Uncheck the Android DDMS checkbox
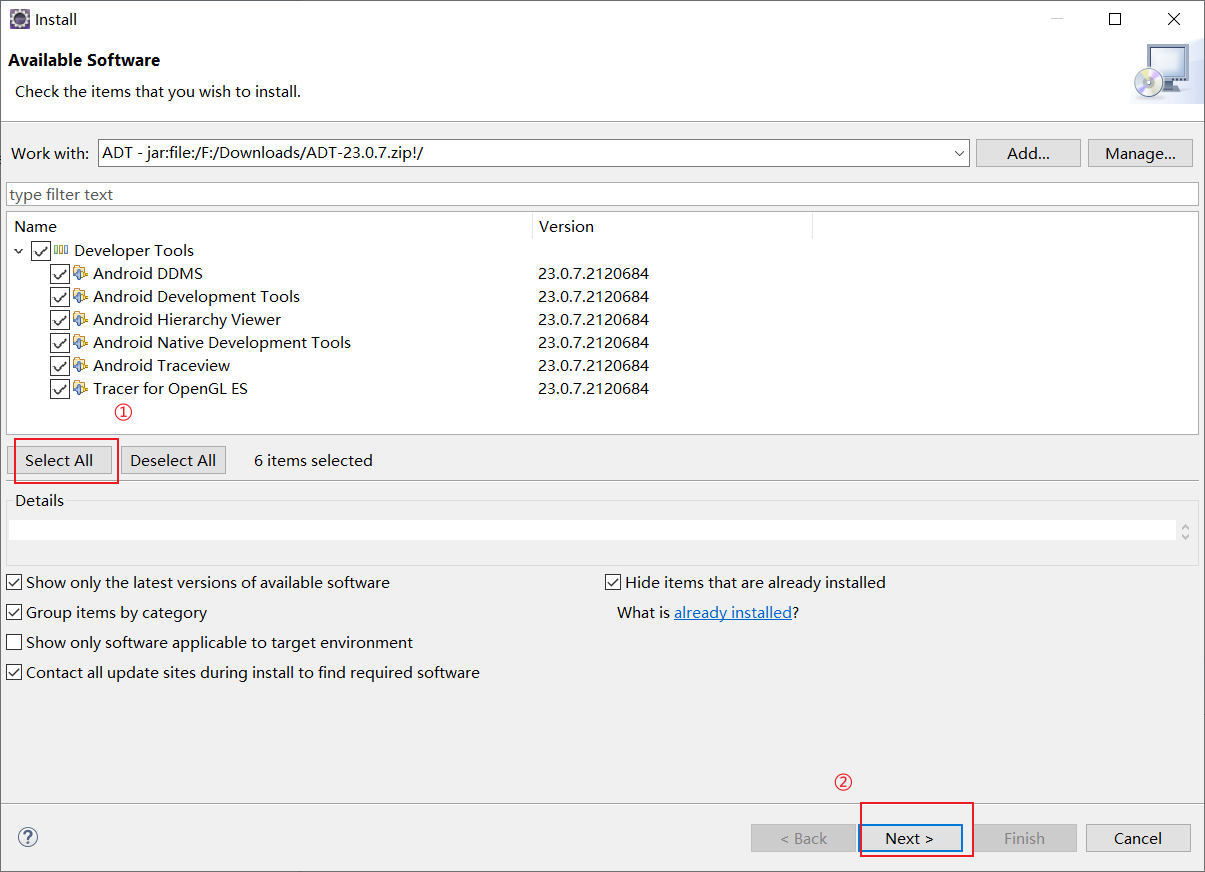1205x872 pixels. 60,274
